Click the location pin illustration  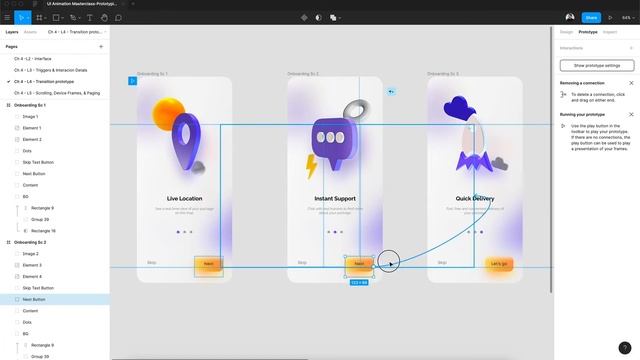186,141
